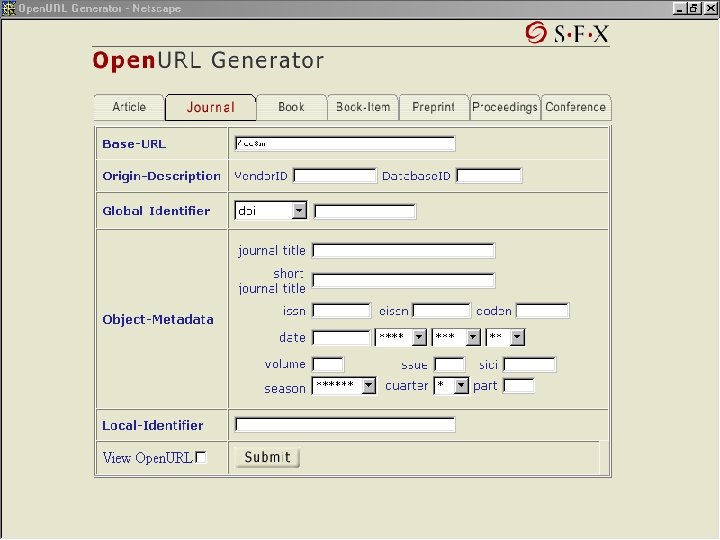
Task: Click the DatabaseID text field
Action: click(489, 176)
